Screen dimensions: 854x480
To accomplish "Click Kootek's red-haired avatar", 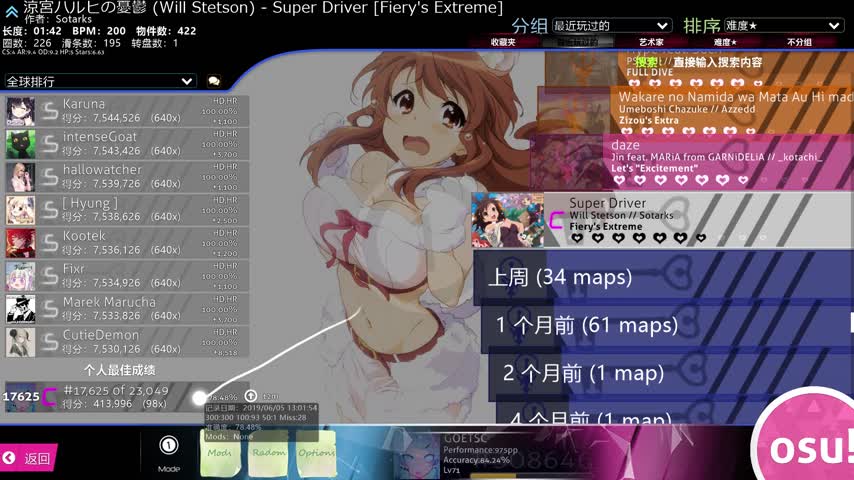I will 21,243.
